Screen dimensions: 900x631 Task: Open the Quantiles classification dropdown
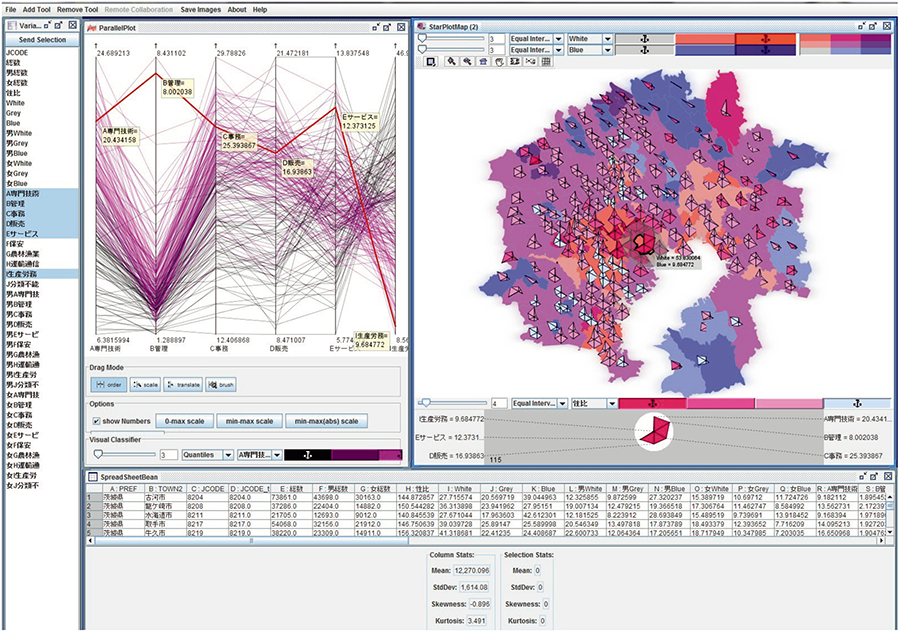pyautogui.click(x=207, y=454)
